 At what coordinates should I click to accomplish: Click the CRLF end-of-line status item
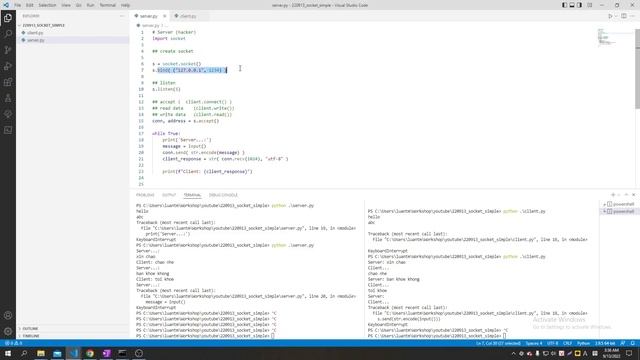click(567, 343)
